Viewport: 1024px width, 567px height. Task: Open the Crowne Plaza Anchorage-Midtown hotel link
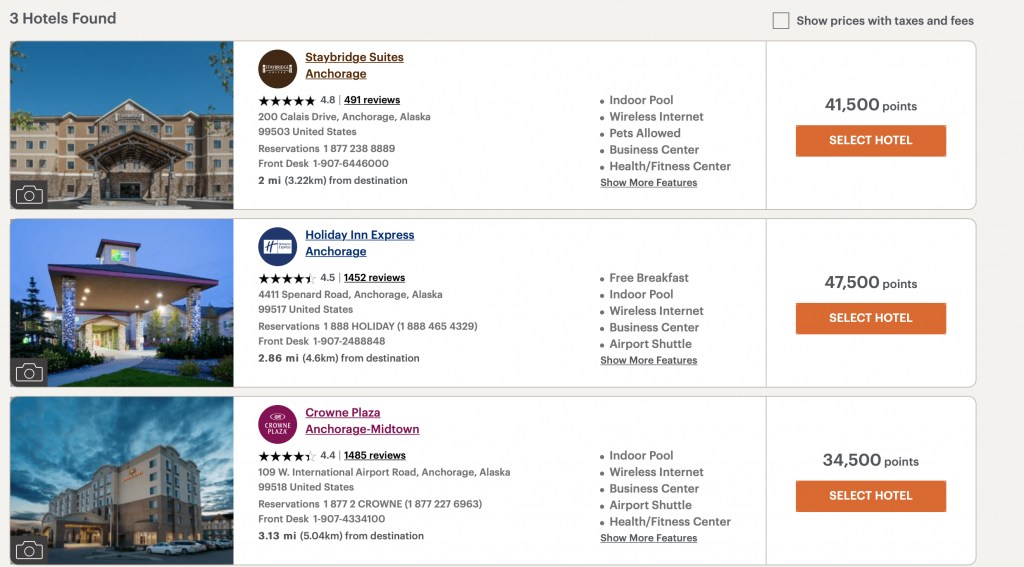362,421
